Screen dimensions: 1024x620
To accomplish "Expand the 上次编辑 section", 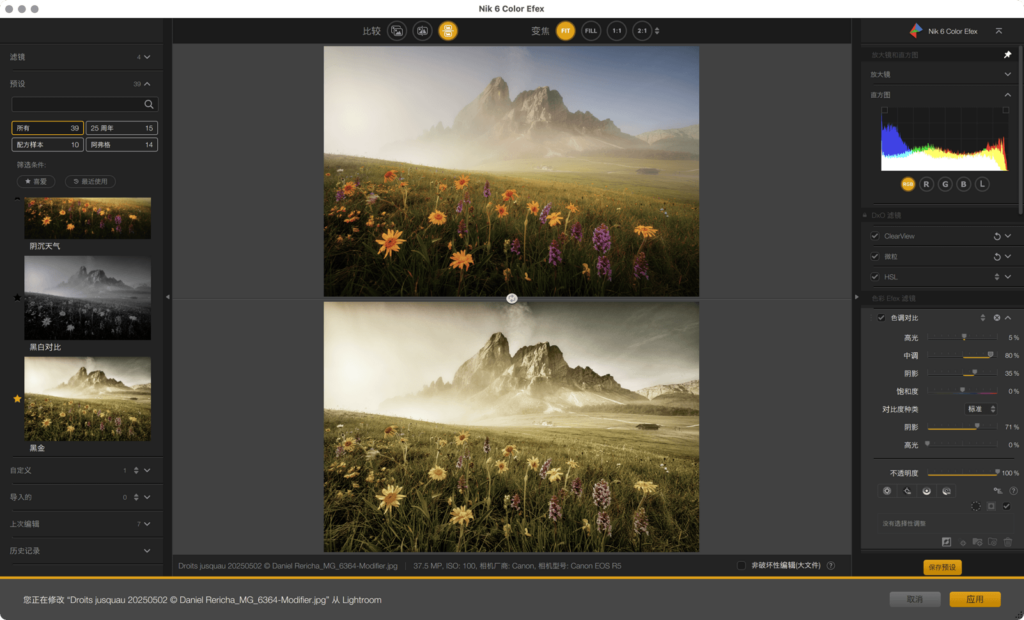I will (x=147, y=524).
